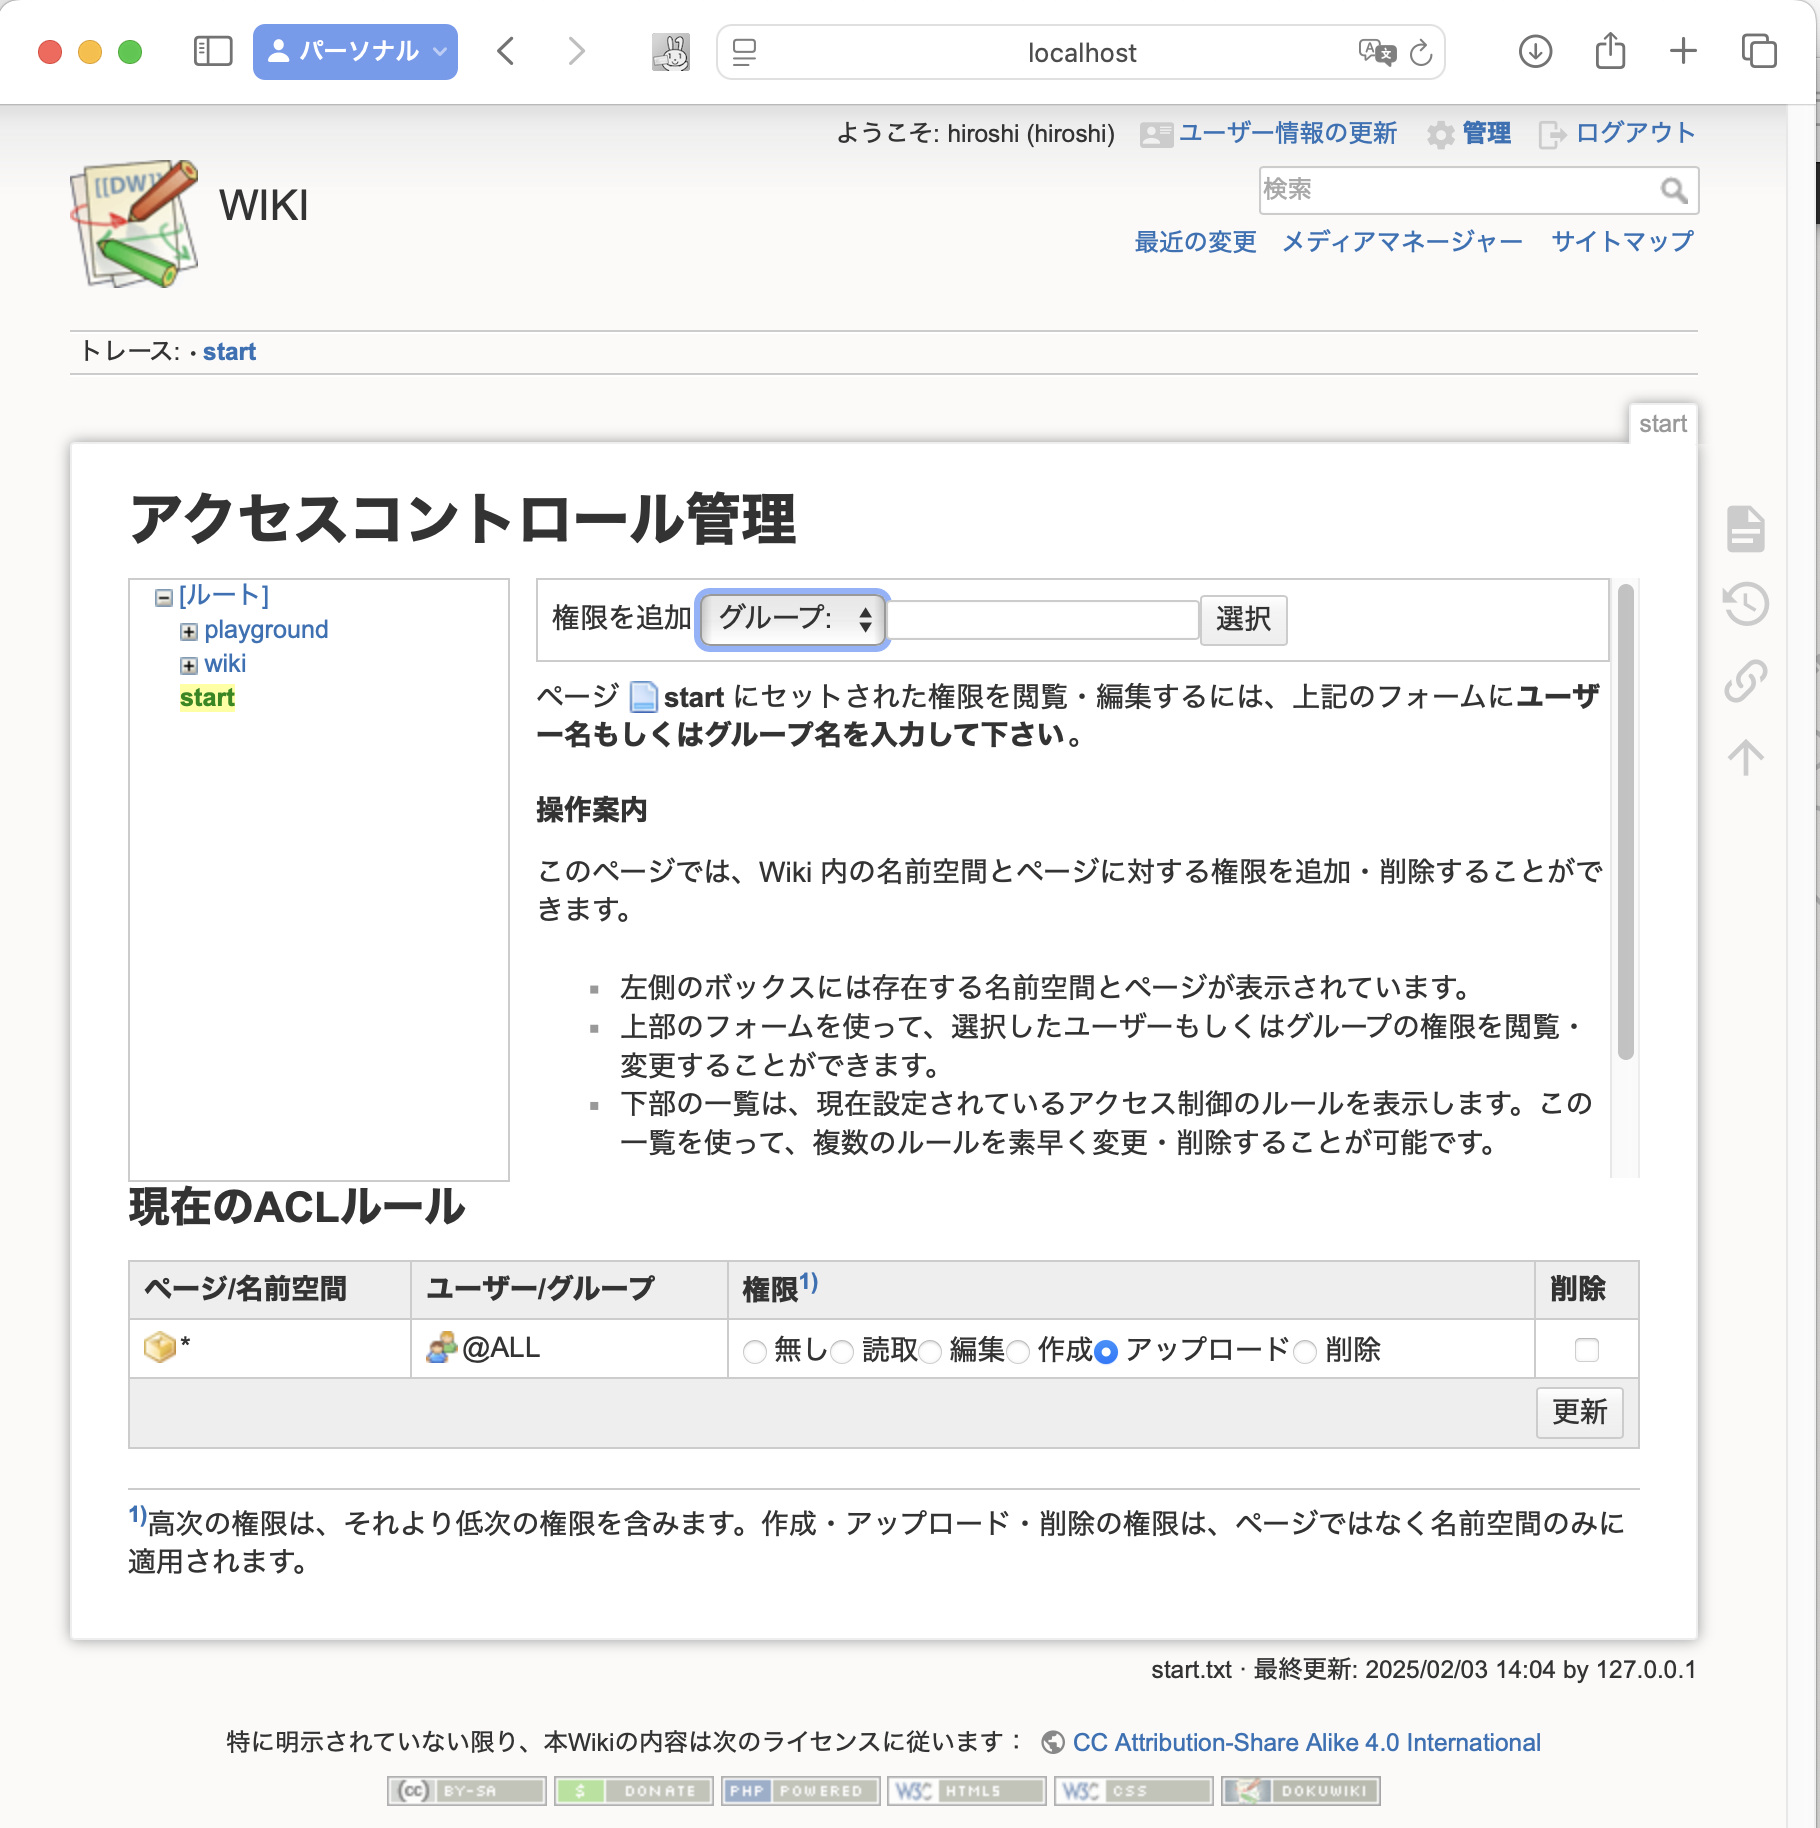The image size is (1820, 1828).
Task: Open page source view in right sidebar
Action: coord(1745,531)
